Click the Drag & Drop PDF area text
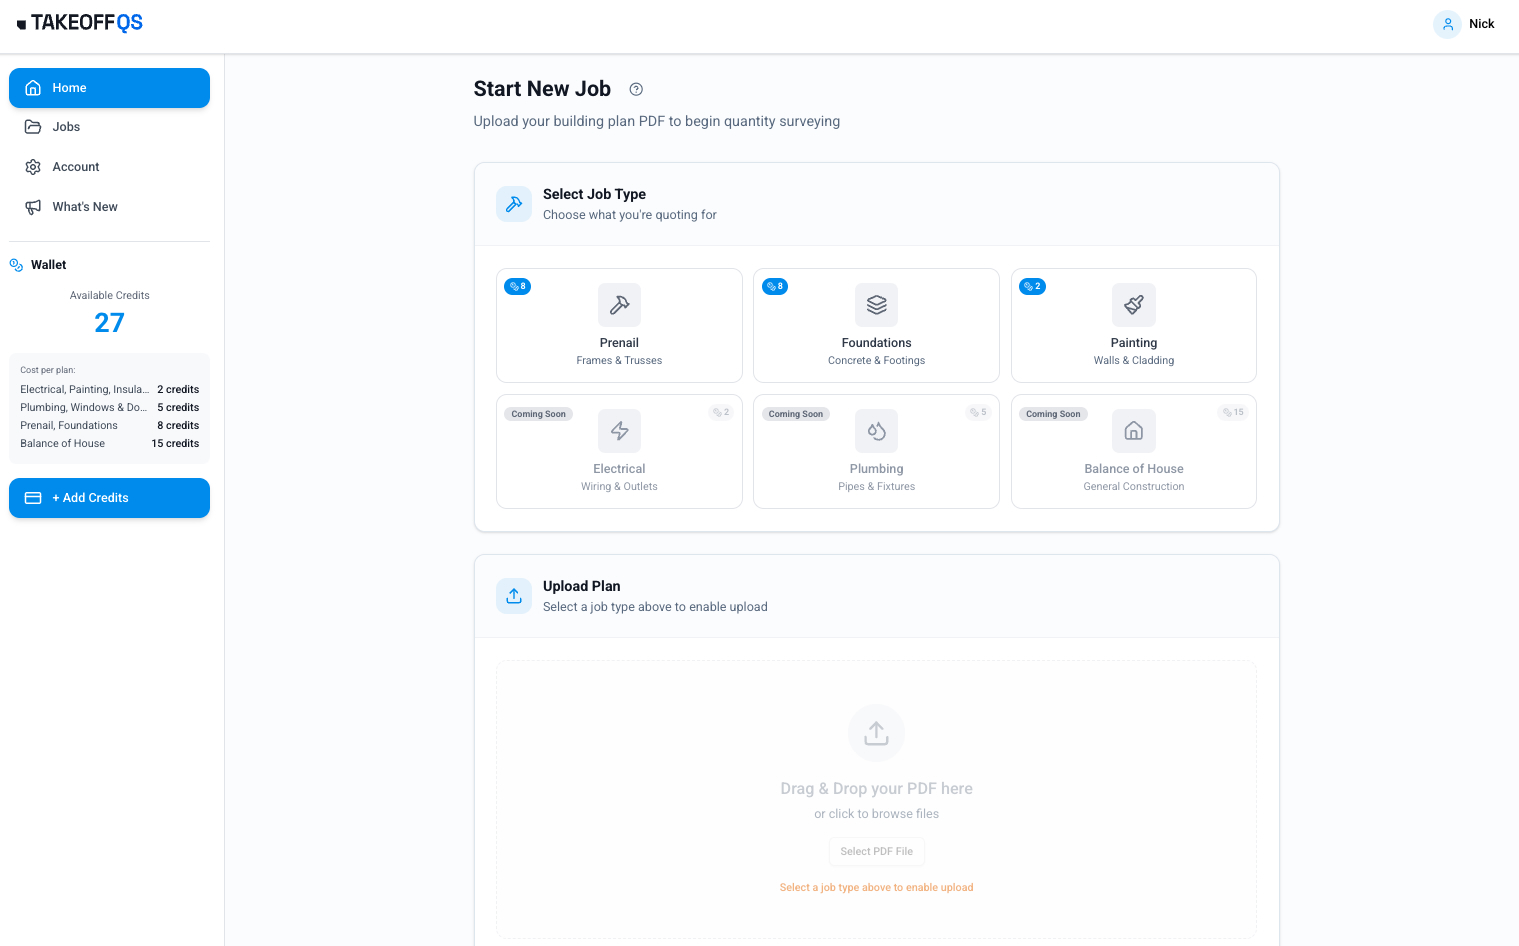 coord(876,789)
